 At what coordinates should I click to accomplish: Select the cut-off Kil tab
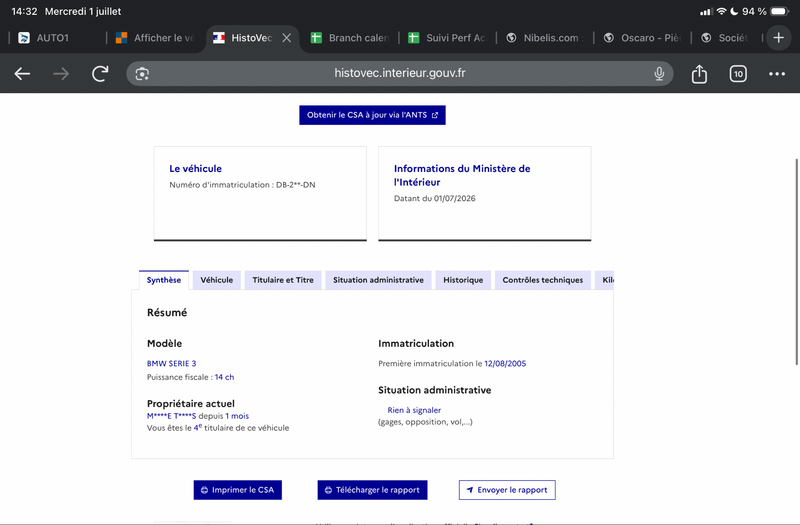point(605,280)
